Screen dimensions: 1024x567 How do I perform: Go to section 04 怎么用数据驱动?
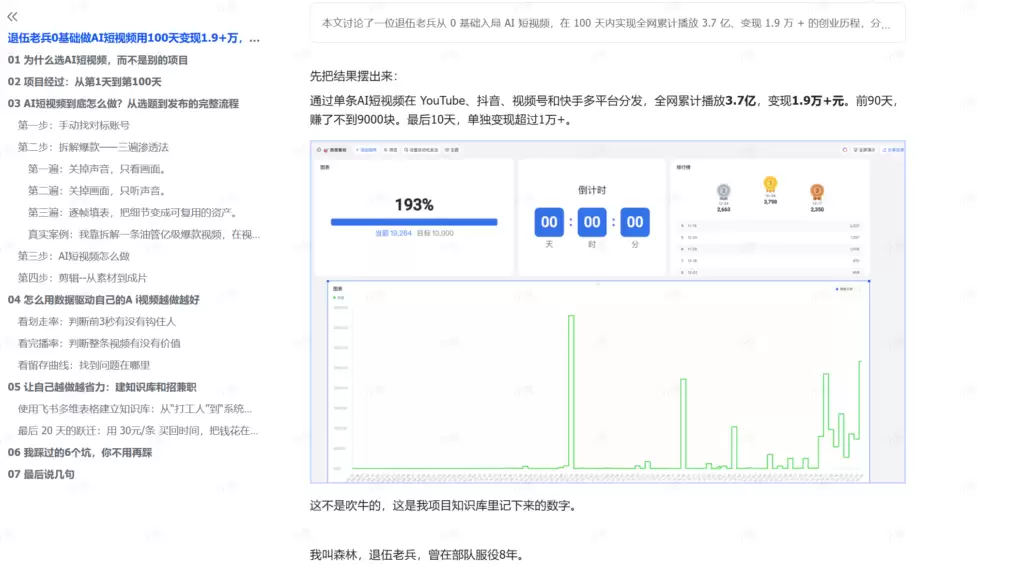coord(103,300)
